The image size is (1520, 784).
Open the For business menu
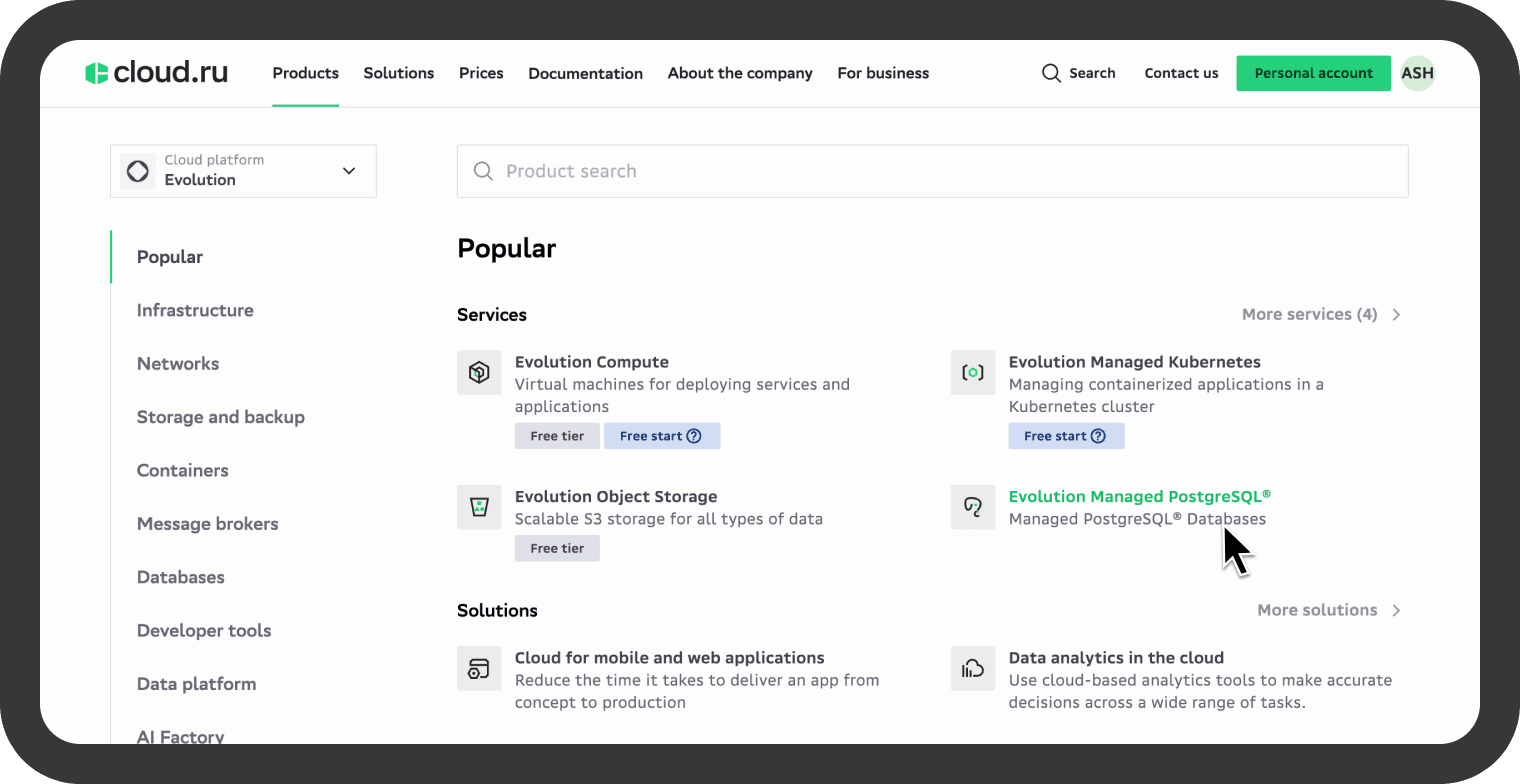point(883,73)
